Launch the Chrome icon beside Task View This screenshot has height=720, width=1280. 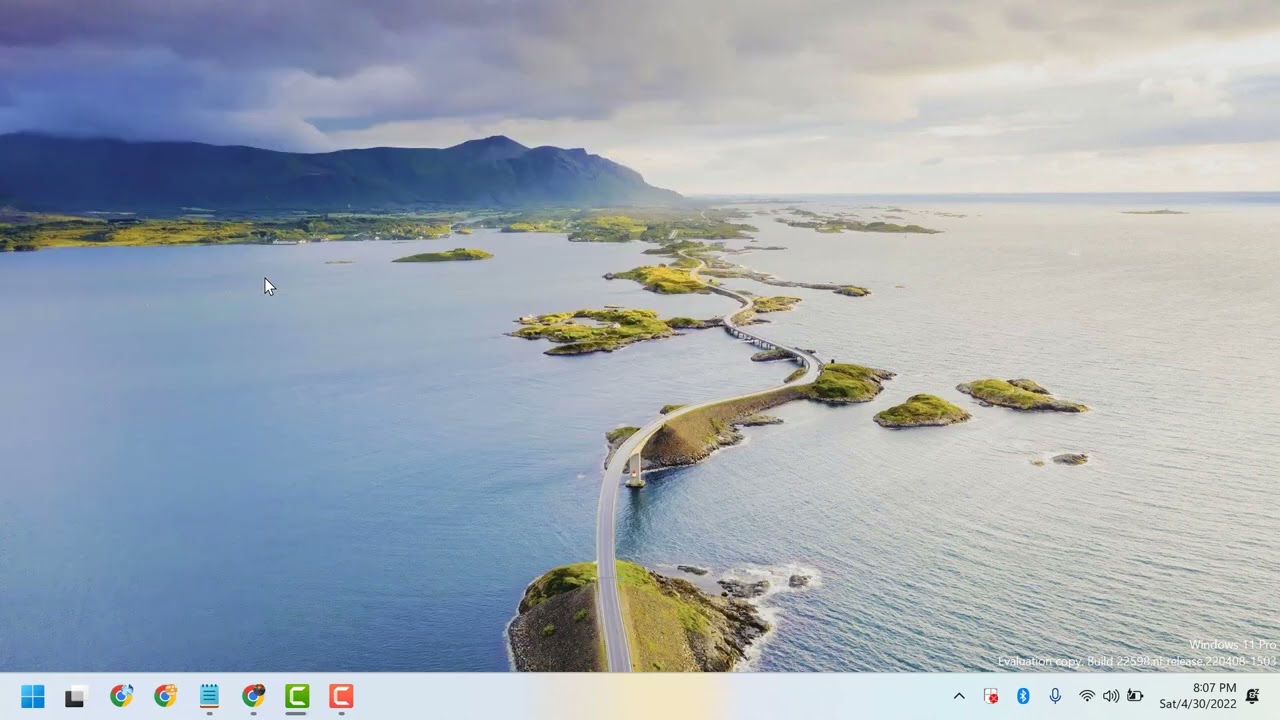tap(121, 696)
